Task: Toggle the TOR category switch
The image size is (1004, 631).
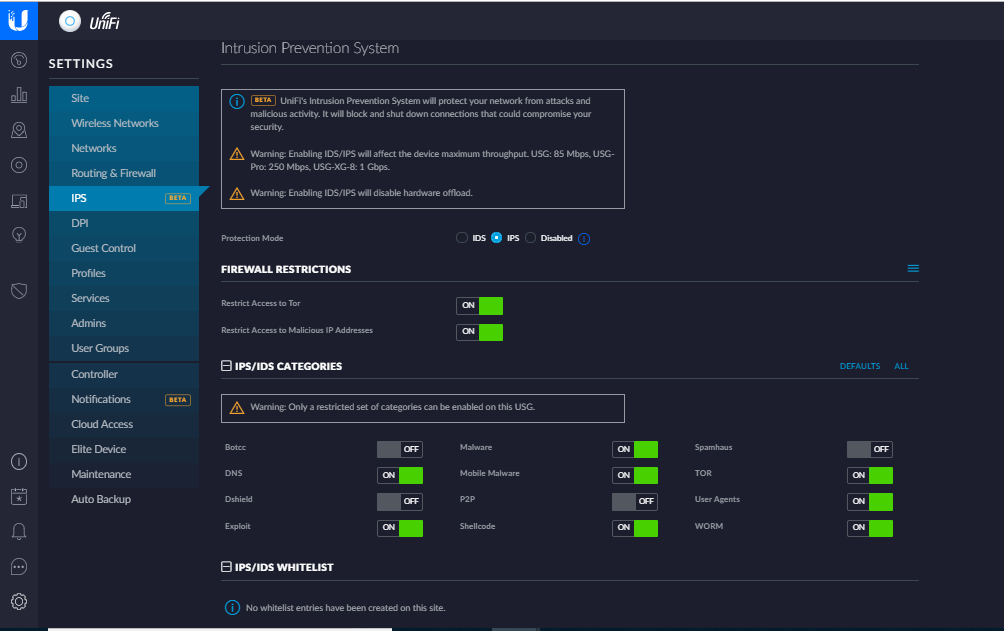Action: [870, 475]
